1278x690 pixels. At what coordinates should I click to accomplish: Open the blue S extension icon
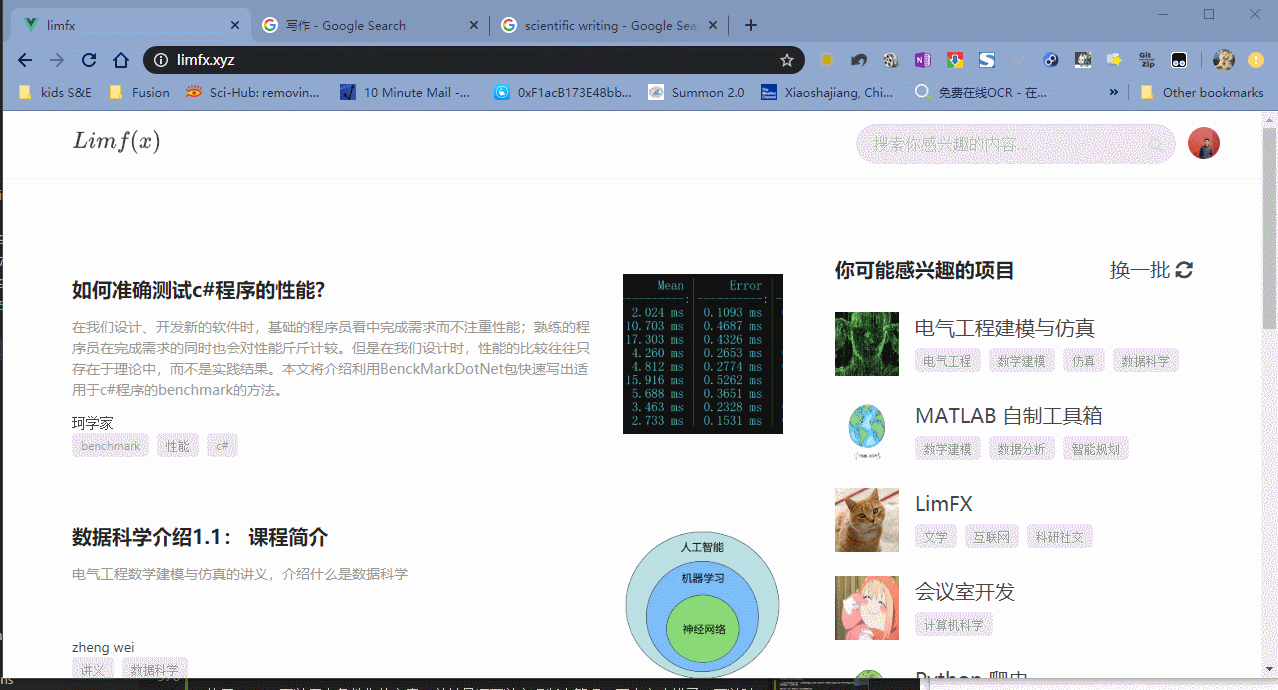click(x=987, y=60)
